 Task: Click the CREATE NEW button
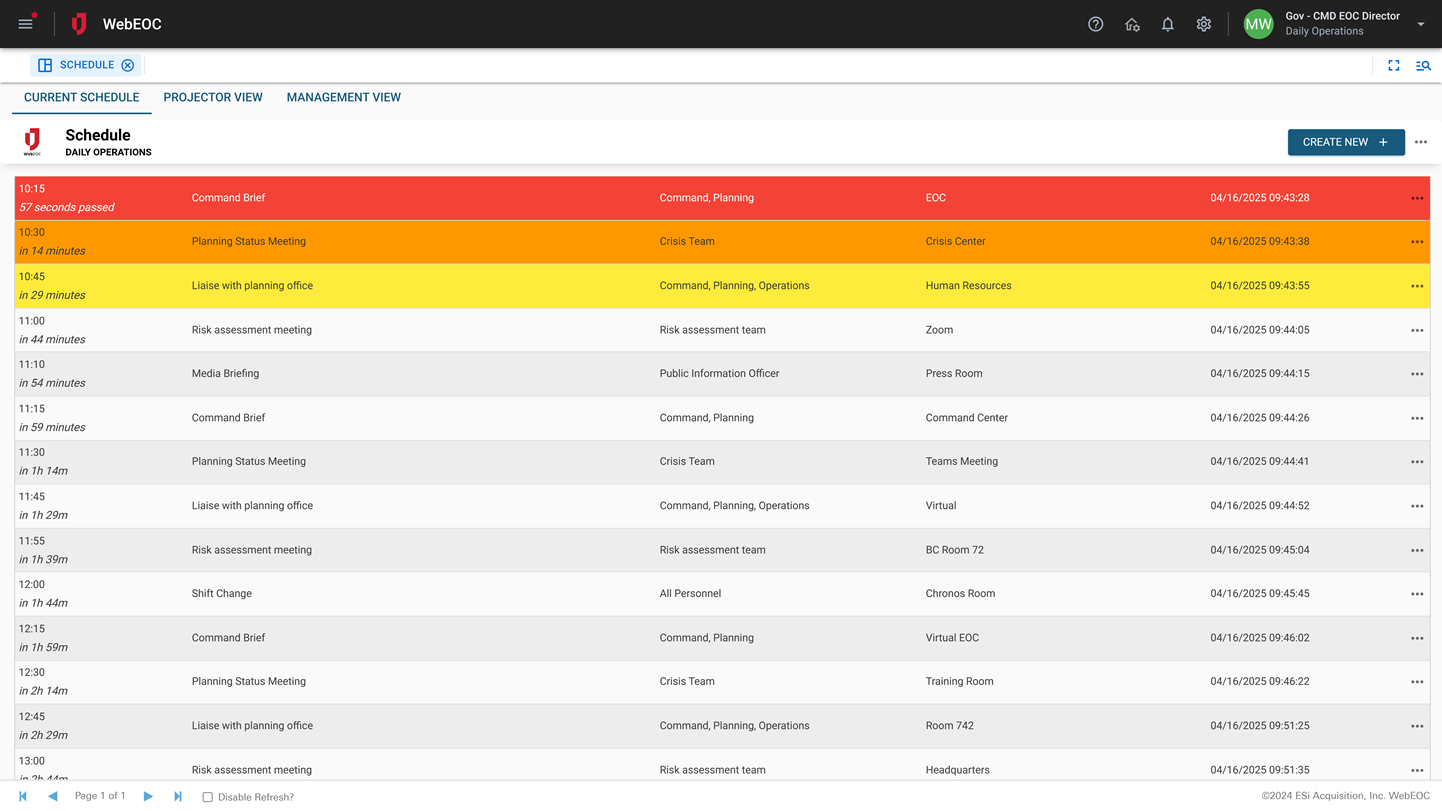coord(1345,142)
